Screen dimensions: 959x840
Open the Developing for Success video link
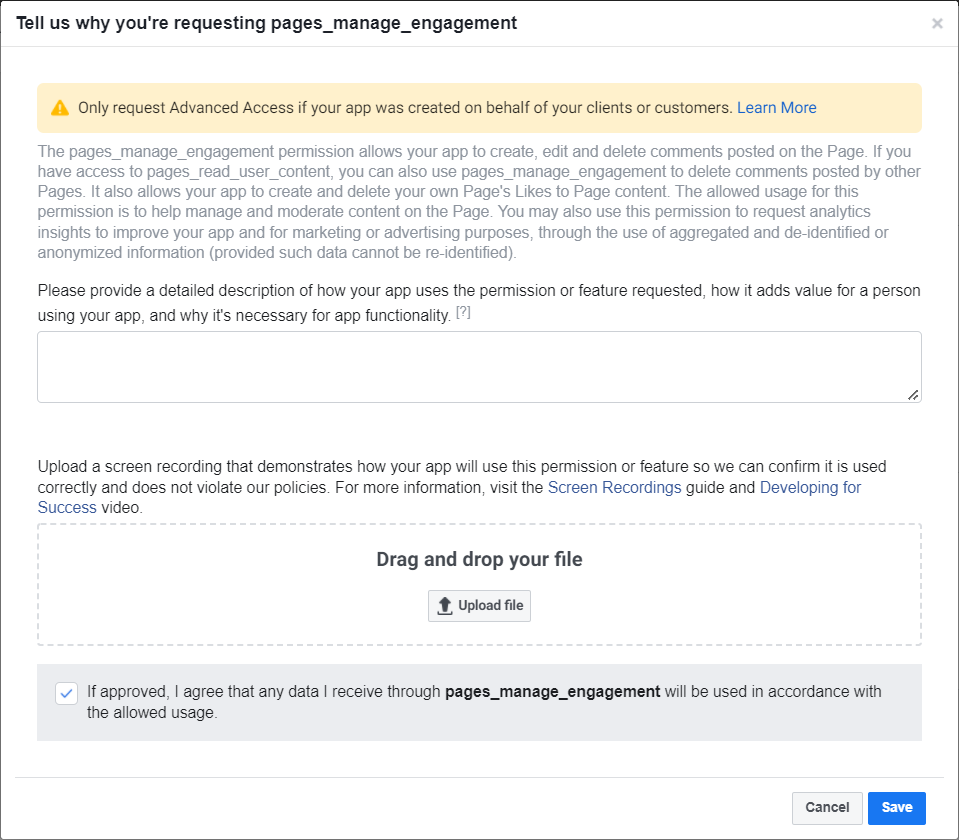click(x=810, y=487)
